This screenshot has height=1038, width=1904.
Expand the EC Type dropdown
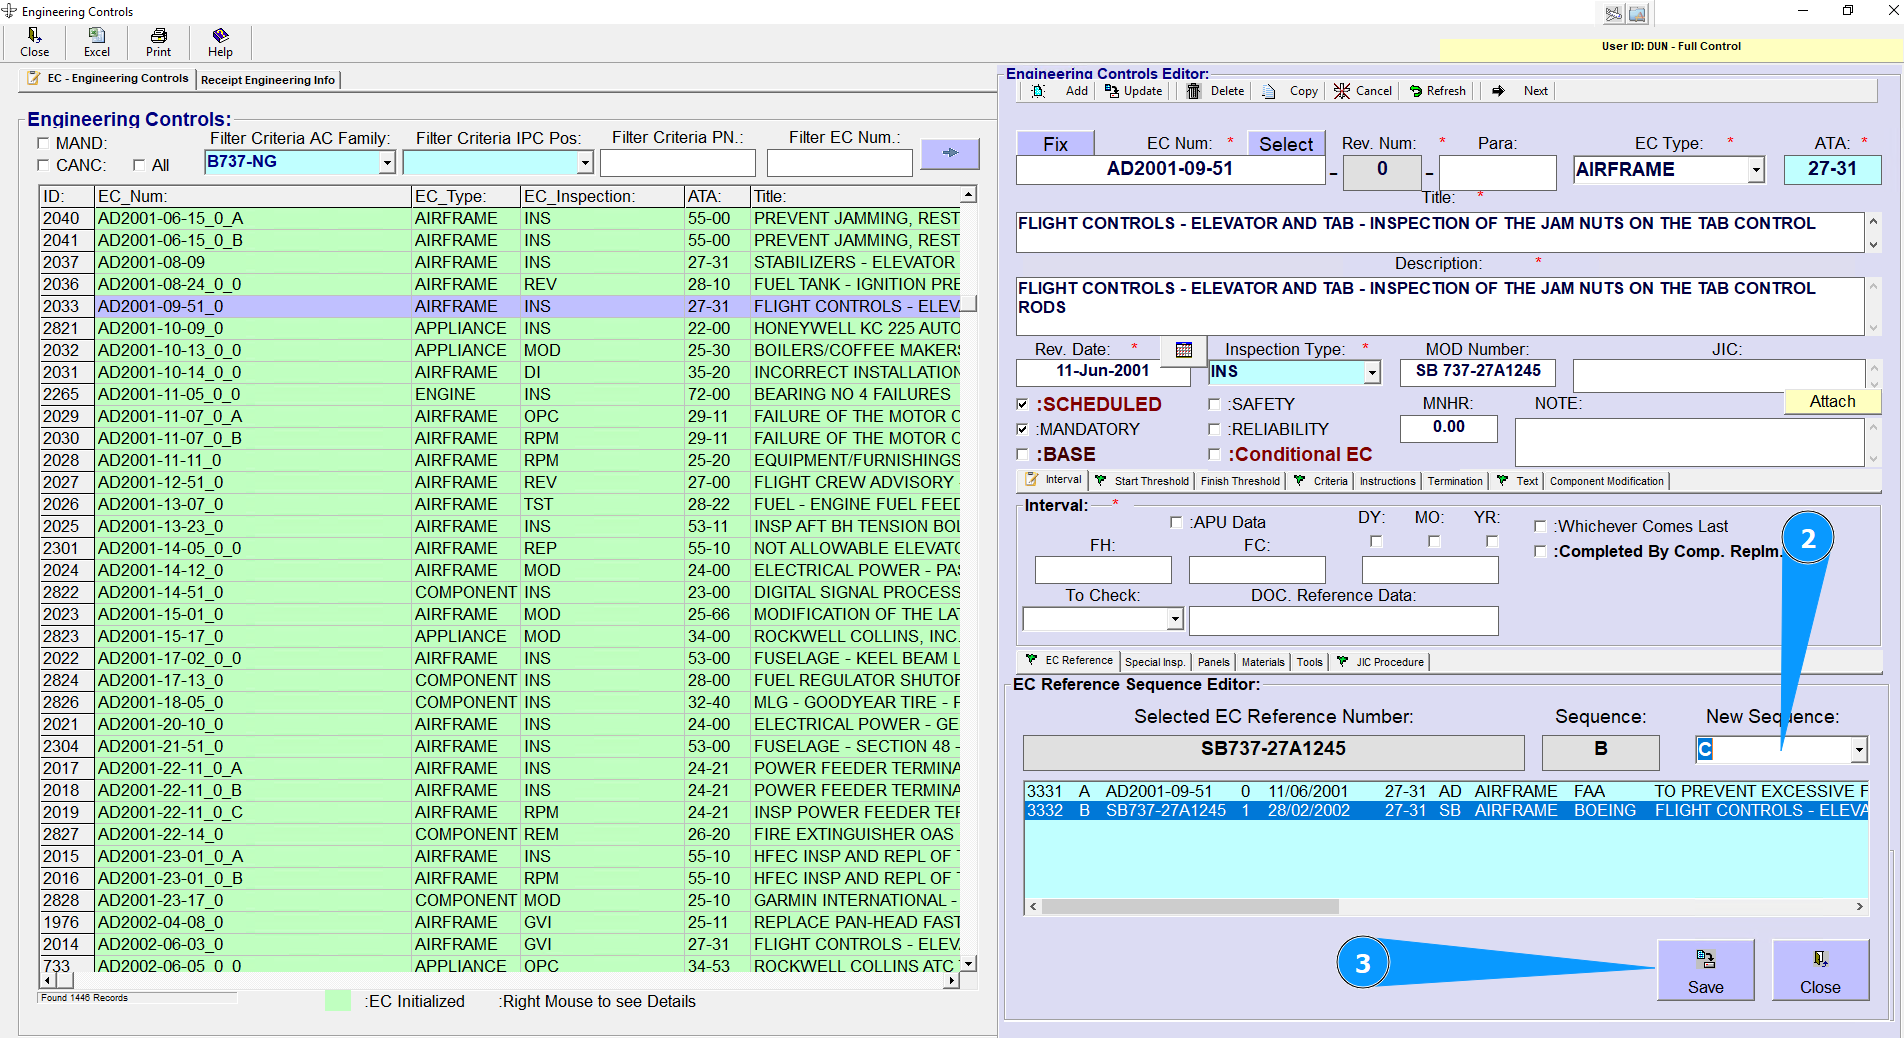(1756, 171)
